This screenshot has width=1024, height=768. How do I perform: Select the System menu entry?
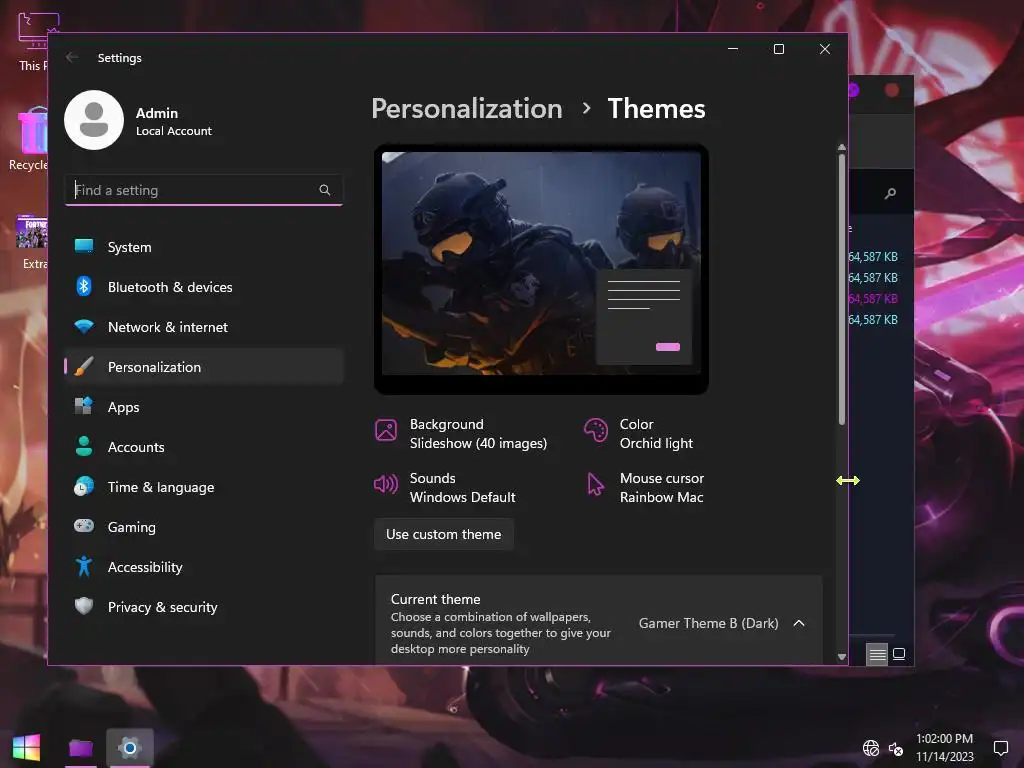pyautogui.click(x=129, y=248)
